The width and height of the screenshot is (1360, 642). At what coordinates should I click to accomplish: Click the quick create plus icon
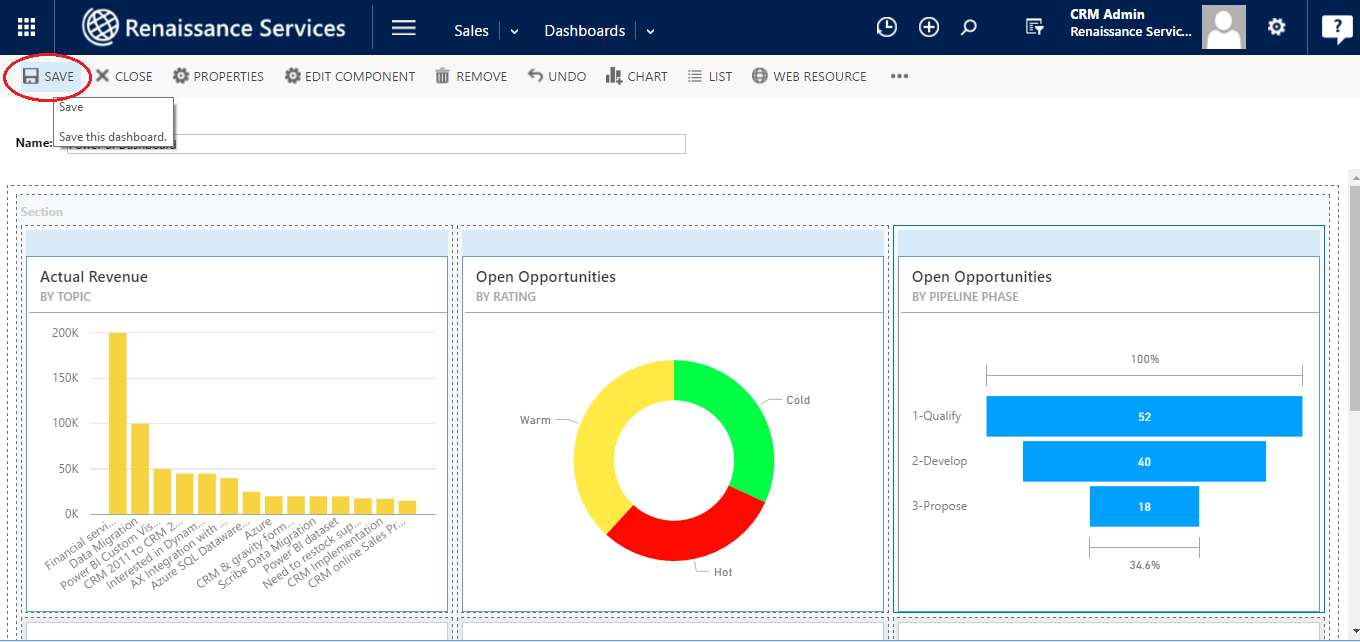pyautogui.click(x=929, y=28)
